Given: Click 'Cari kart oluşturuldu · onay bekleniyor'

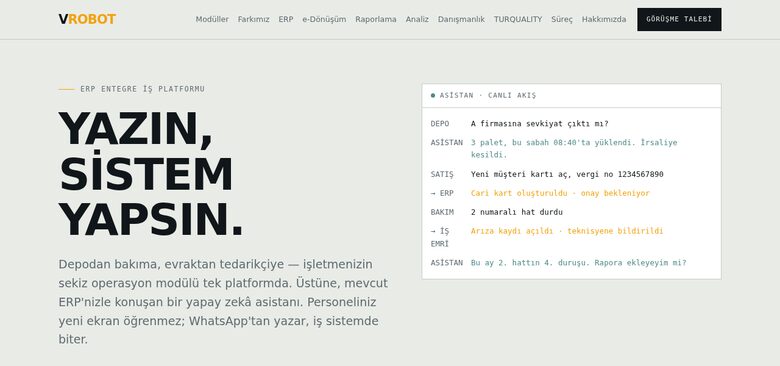Looking at the screenshot, I should pyautogui.click(x=560, y=193).
